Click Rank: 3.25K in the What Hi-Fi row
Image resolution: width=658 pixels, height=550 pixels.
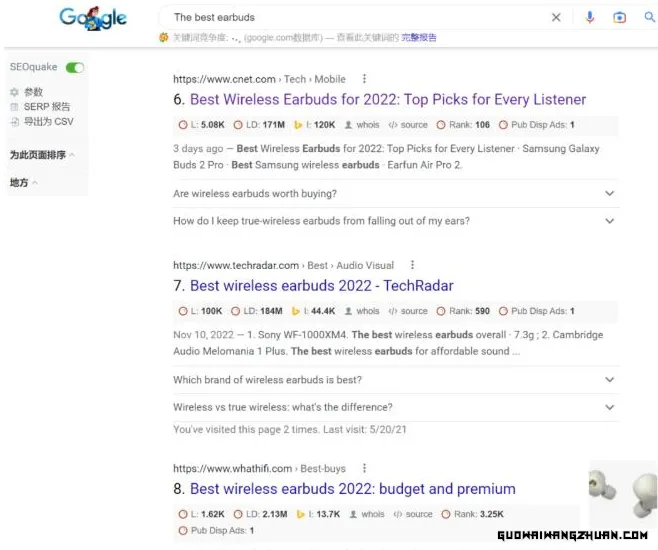473,514
